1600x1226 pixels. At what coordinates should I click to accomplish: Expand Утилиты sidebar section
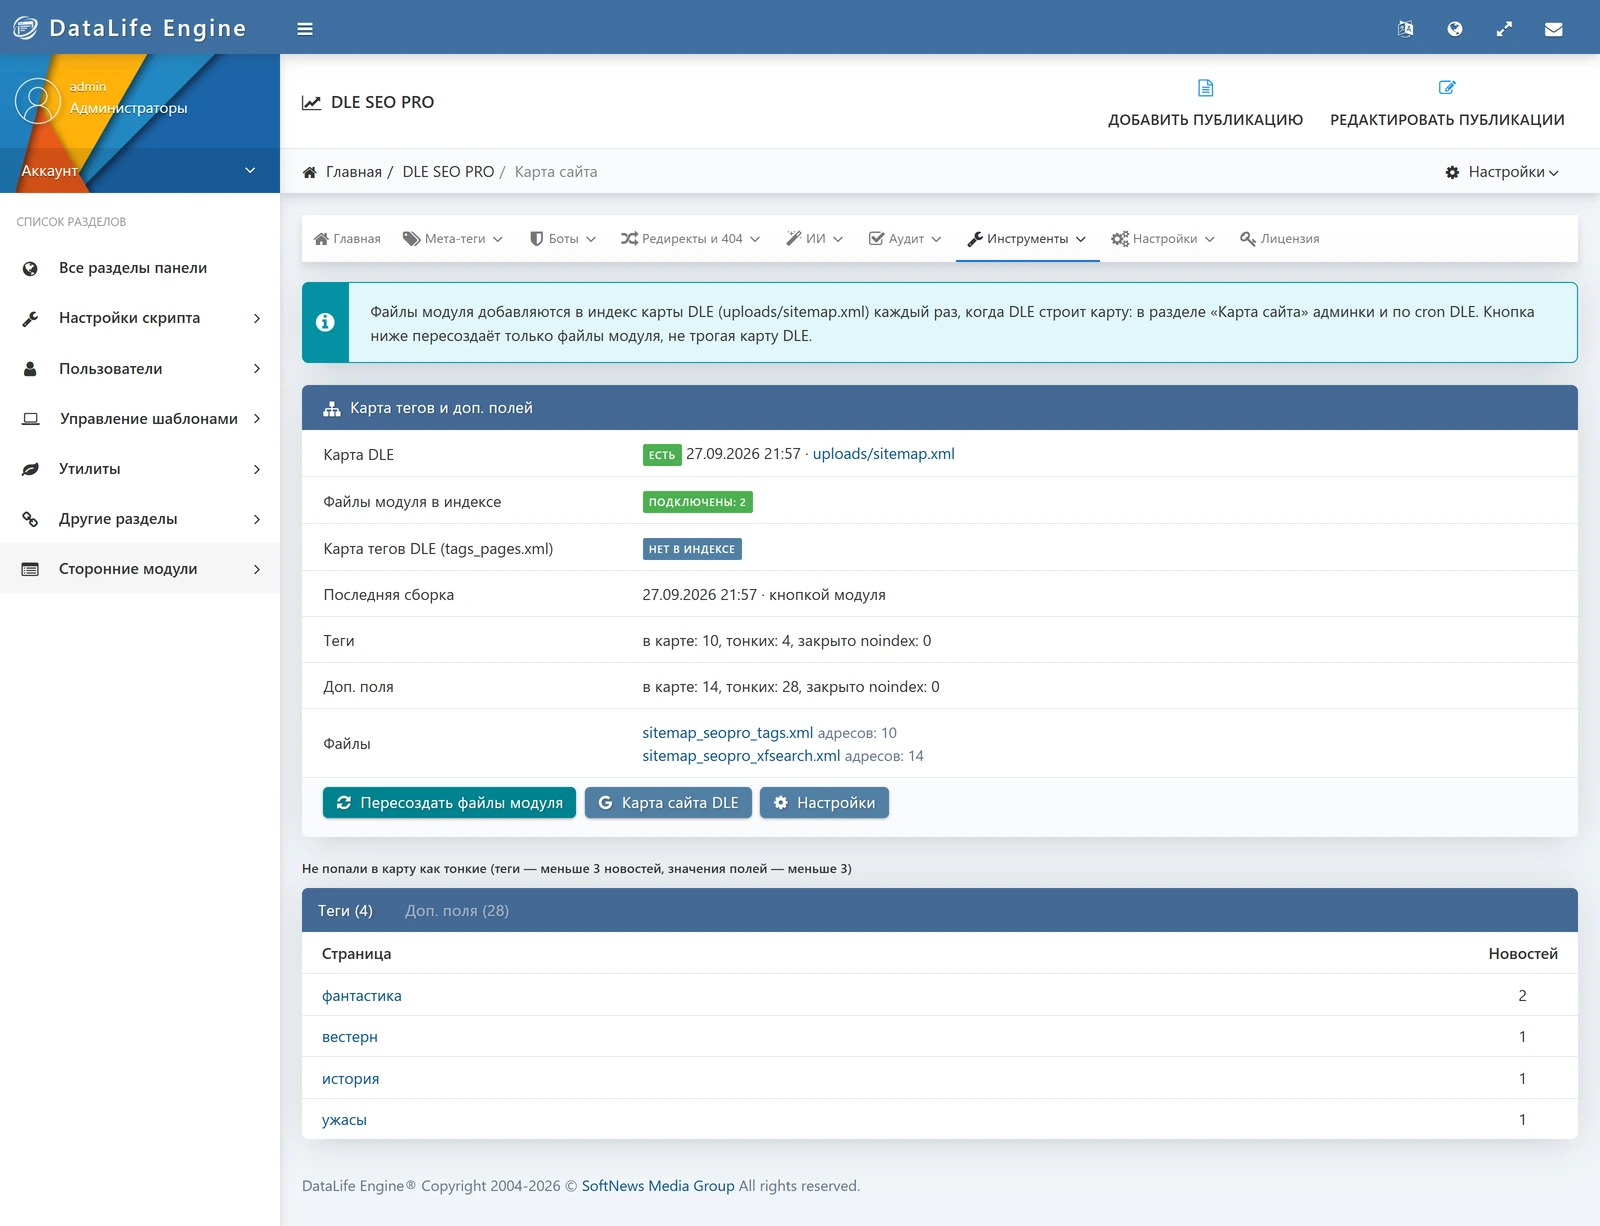(140, 469)
